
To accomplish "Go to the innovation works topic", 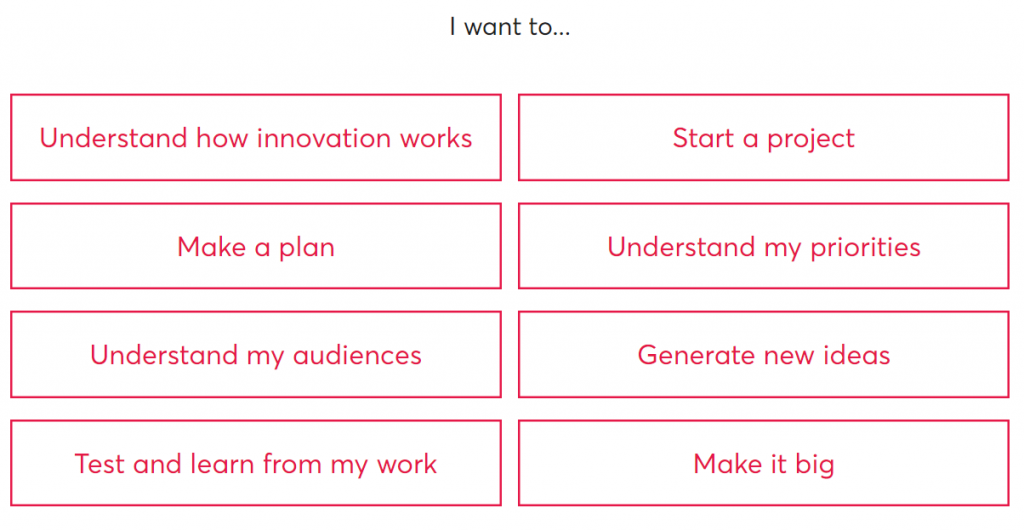I will point(256,137).
